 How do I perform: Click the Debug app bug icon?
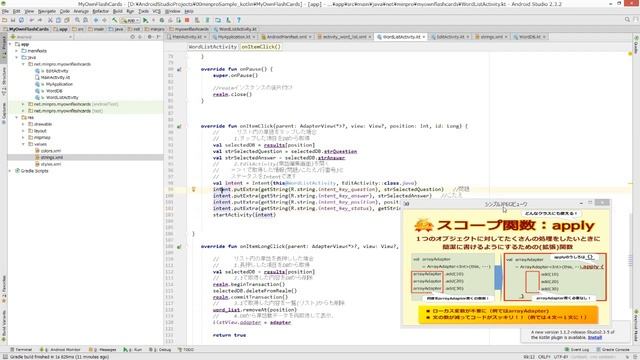[162, 20]
